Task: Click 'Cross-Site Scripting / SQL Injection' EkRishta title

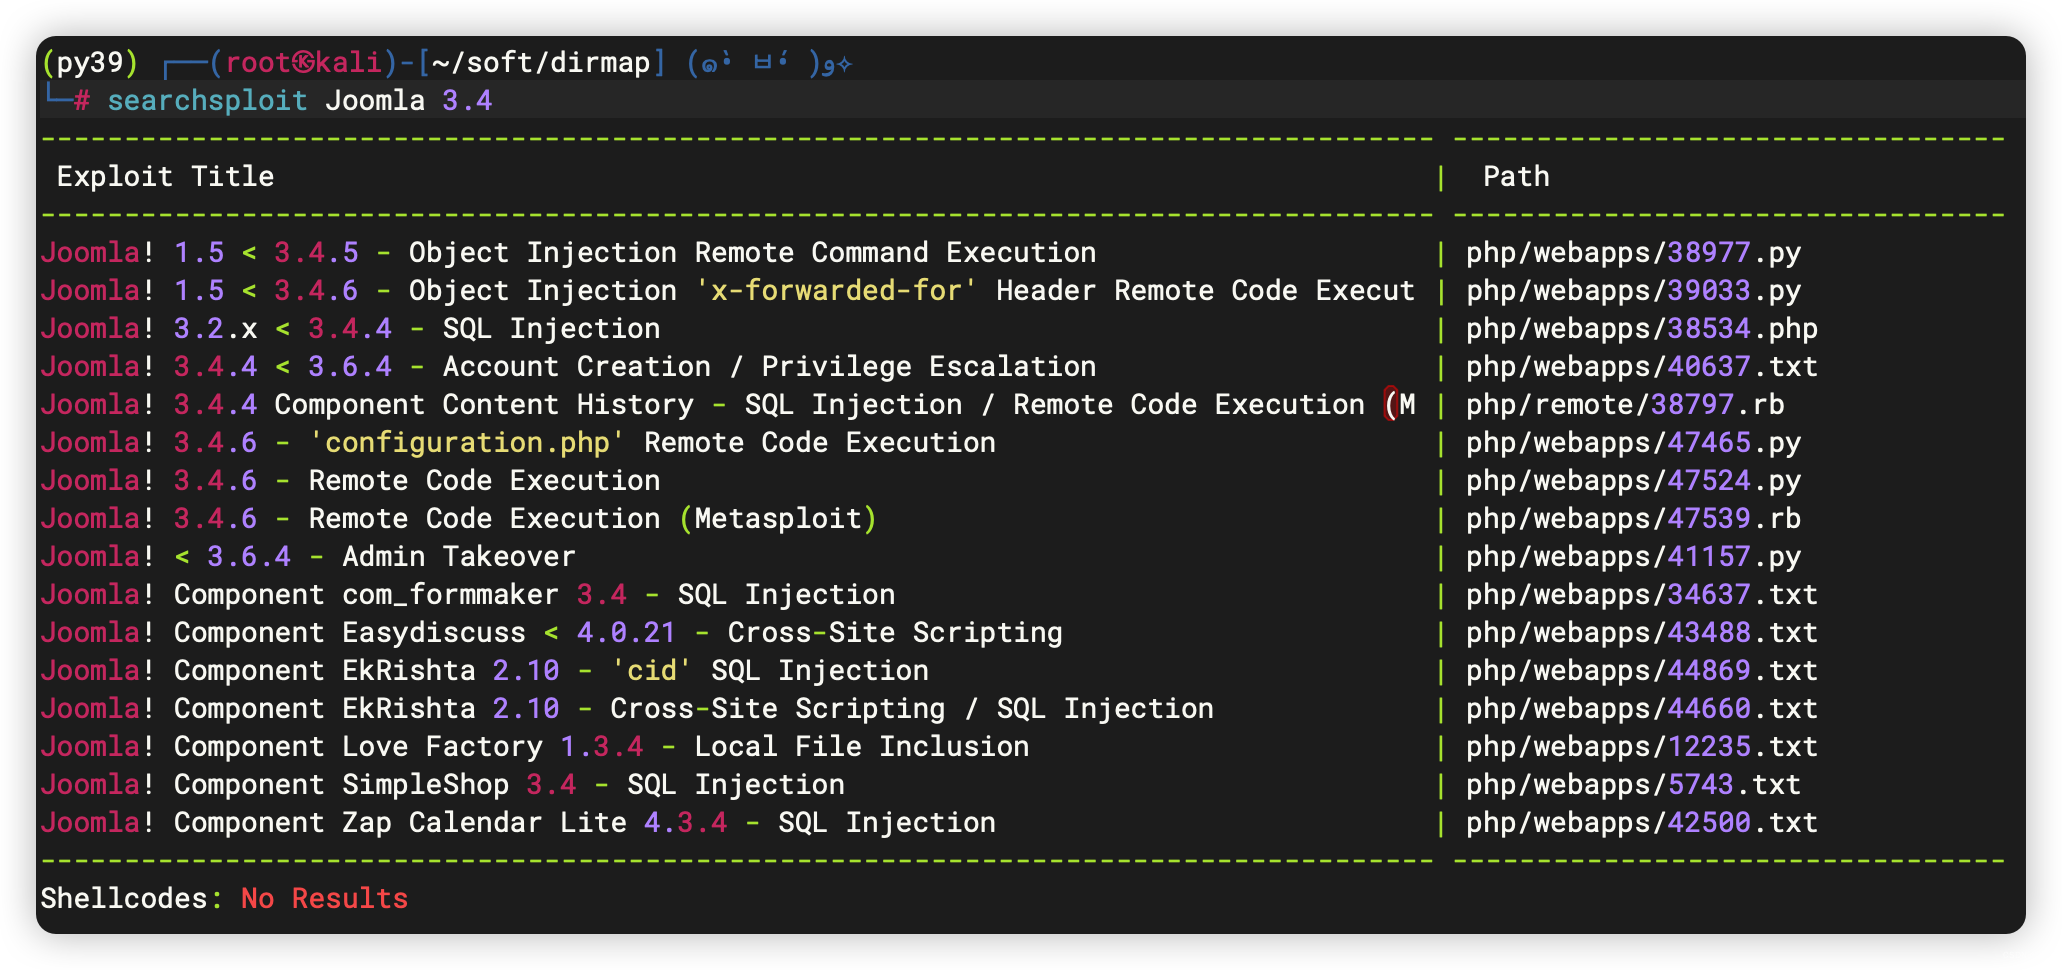Action: point(912,709)
